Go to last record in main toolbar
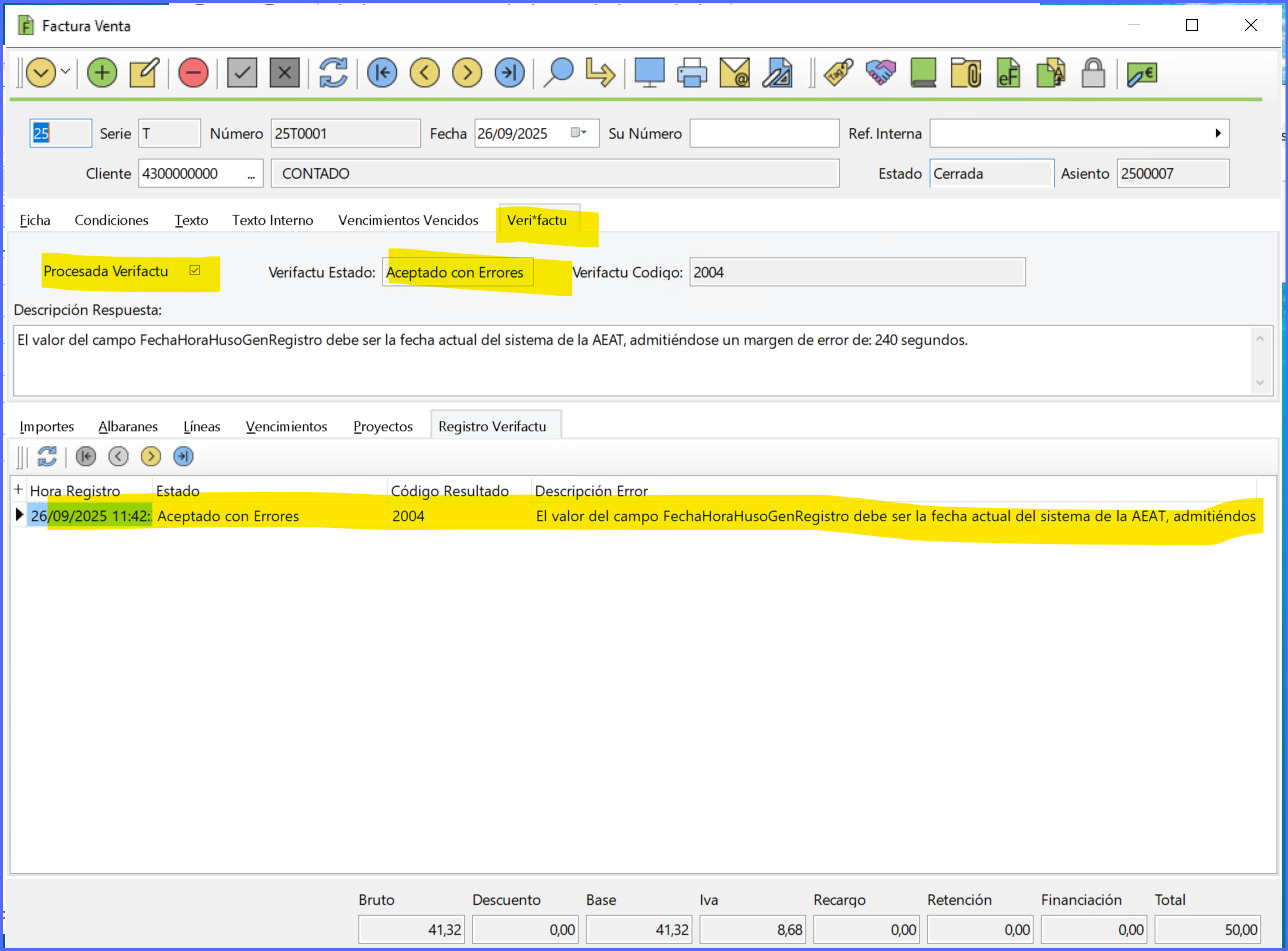This screenshot has height=951, width=1288. click(509, 72)
